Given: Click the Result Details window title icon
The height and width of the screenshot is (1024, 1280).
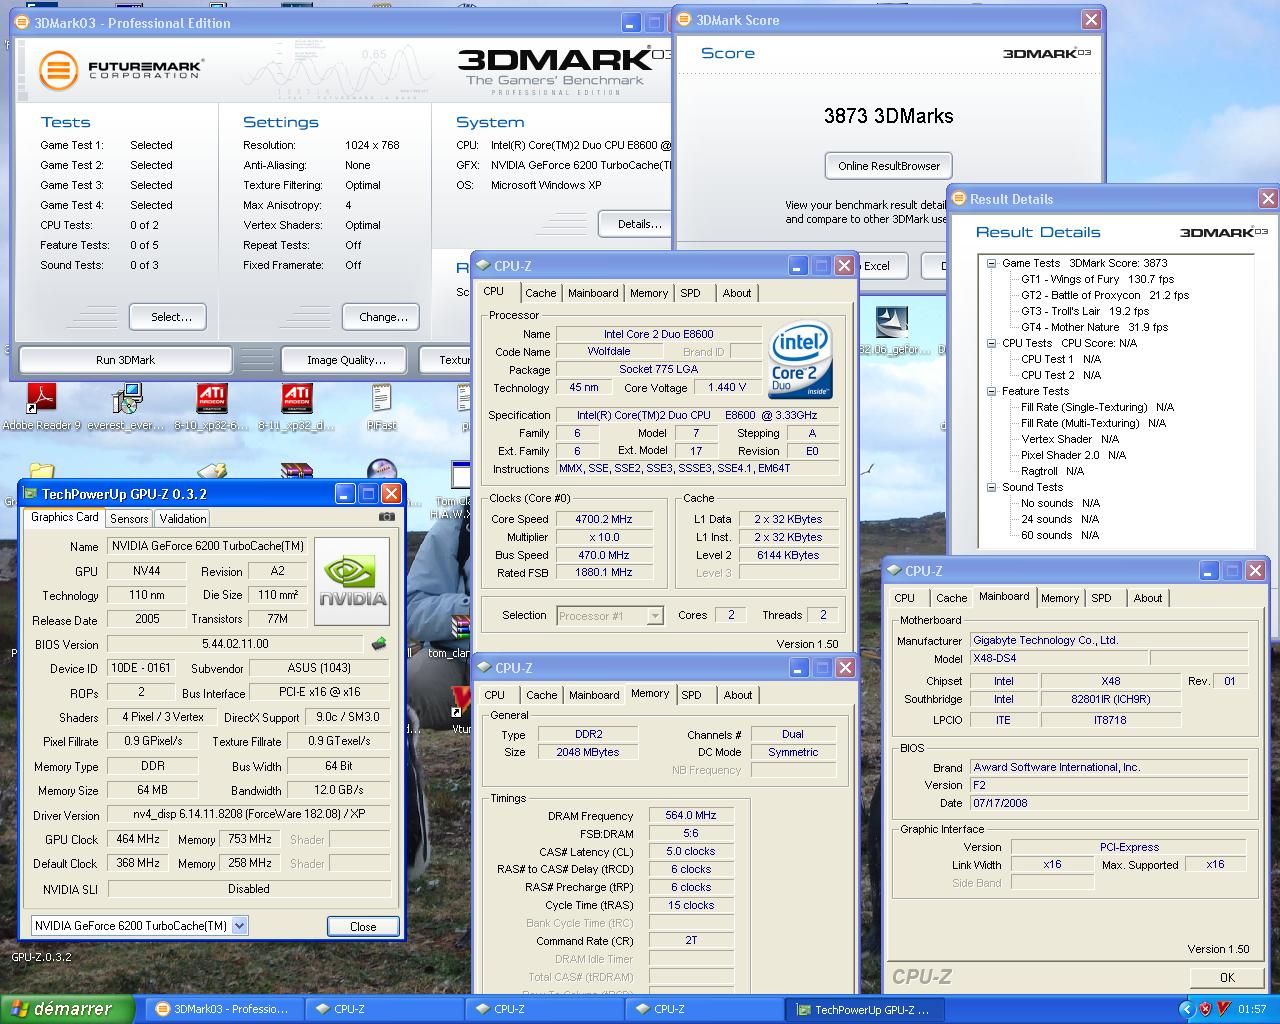Looking at the screenshot, I should pos(959,199).
